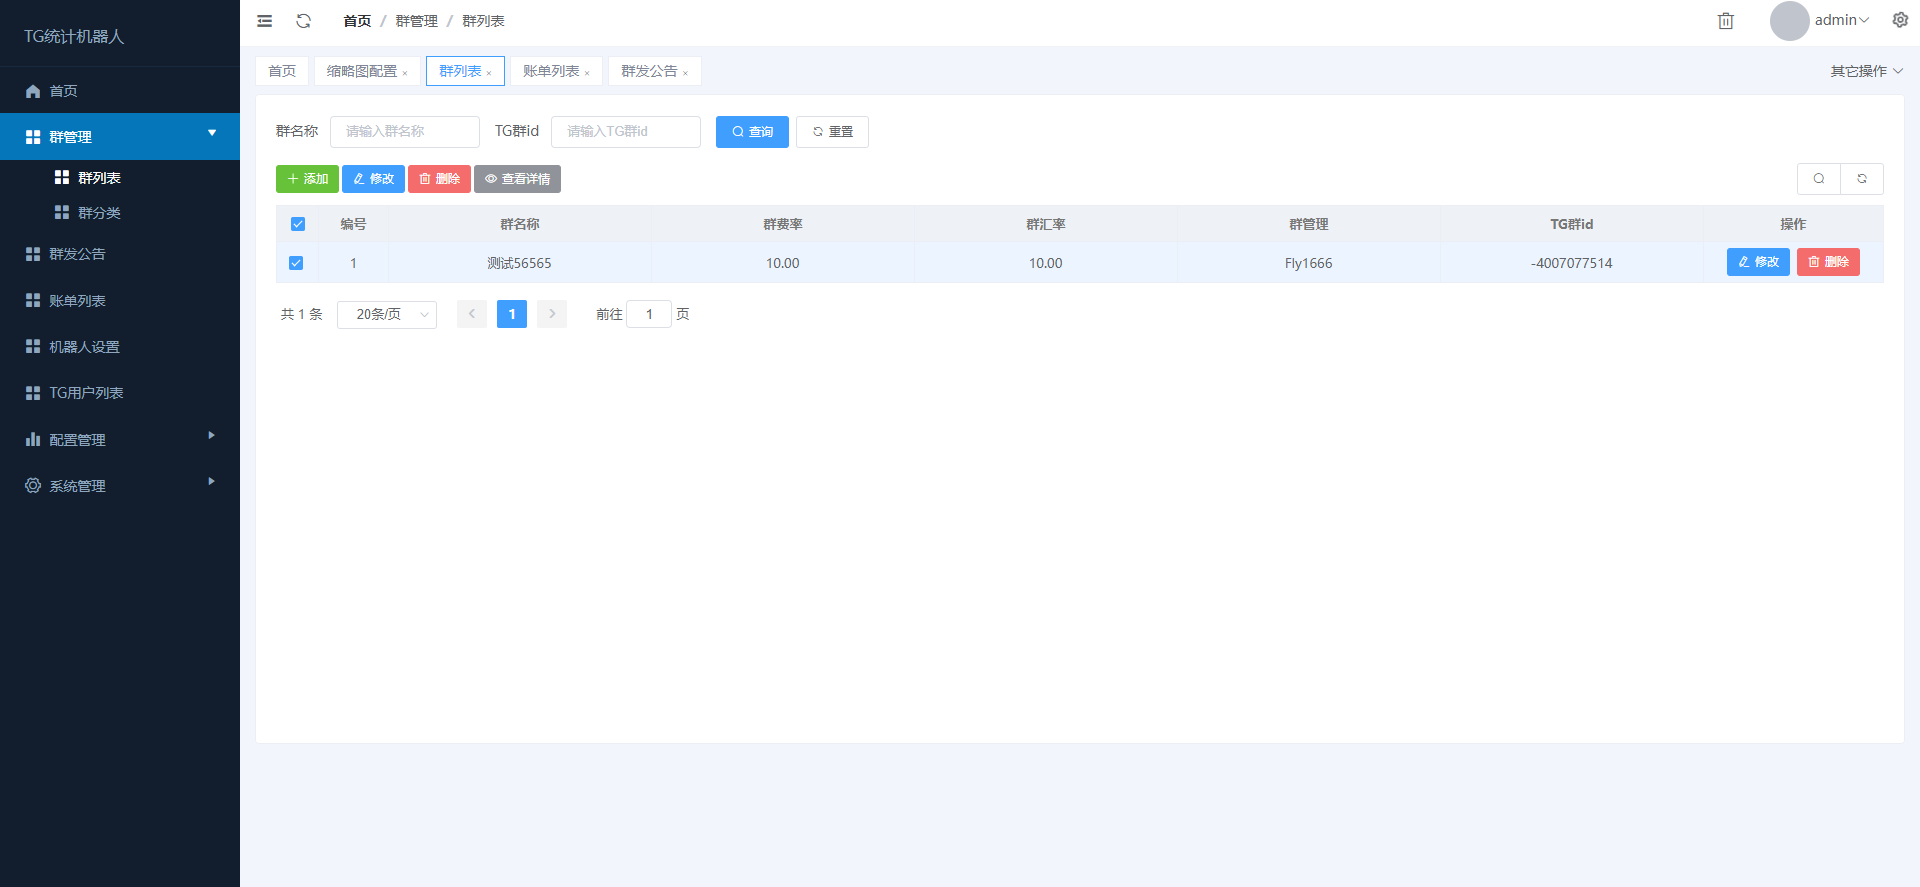Viewport: 1920px width, 887px height.
Task: Open 机器人设置 in the sidebar
Action: (x=120, y=346)
